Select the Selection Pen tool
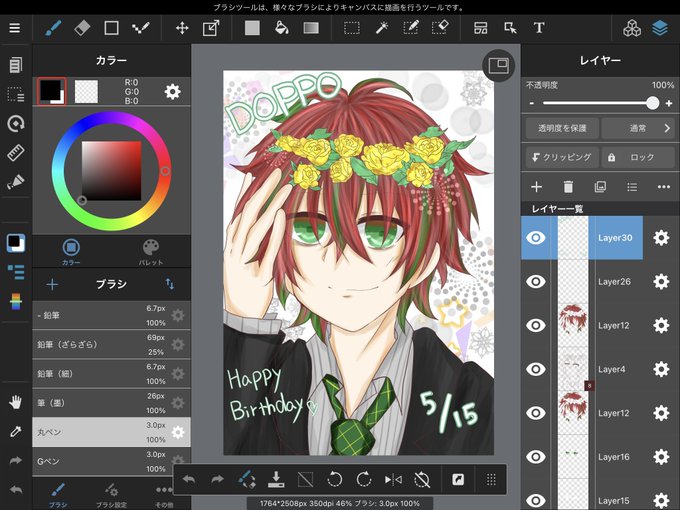This screenshot has width=680, height=510. (x=411, y=28)
